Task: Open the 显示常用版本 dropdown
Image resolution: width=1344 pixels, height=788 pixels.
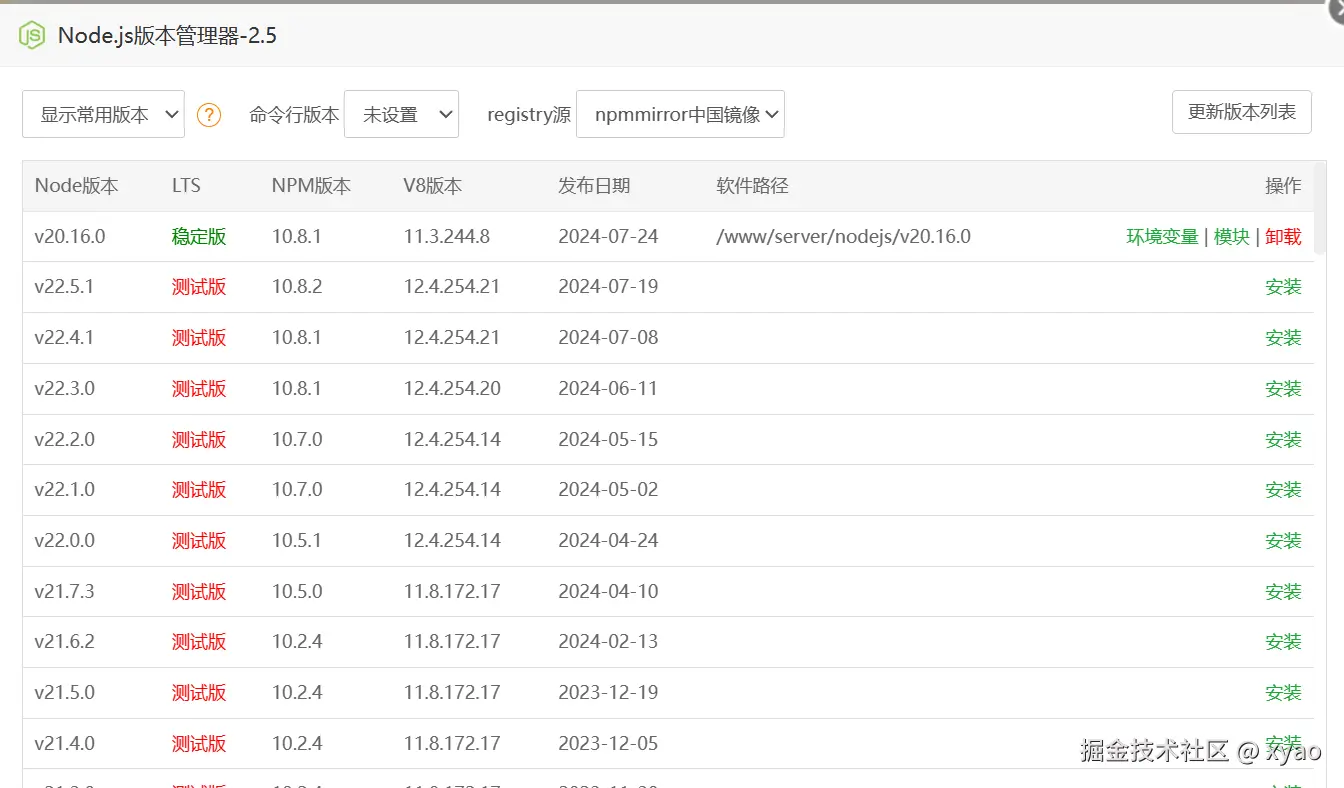Action: click(103, 114)
